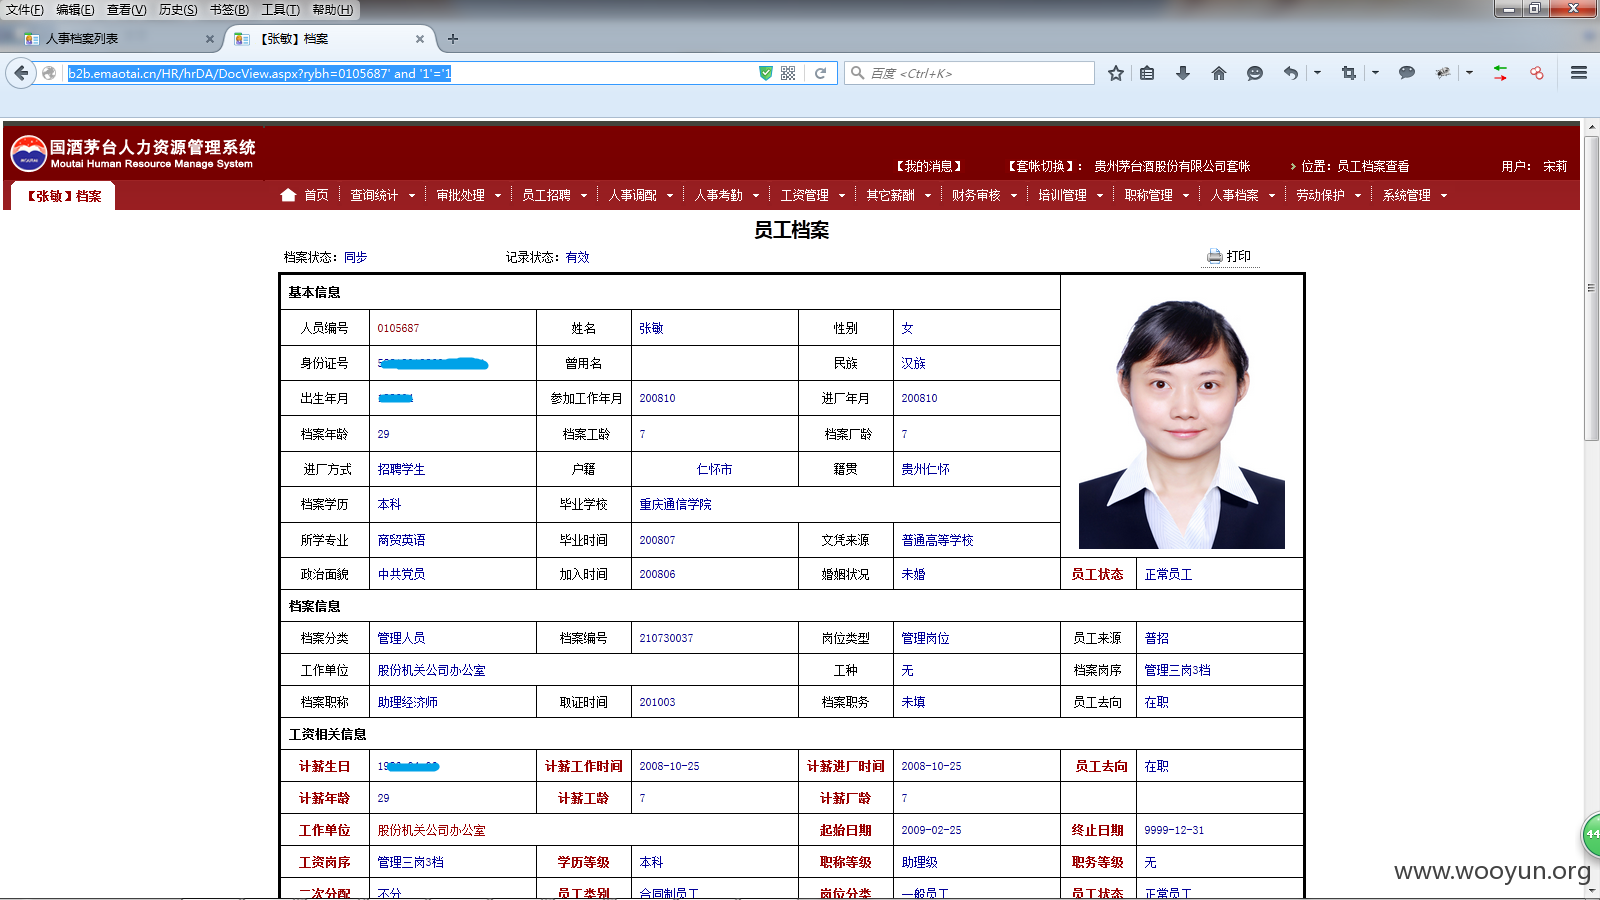The width and height of the screenshot is (1600, 900).
Task: Click the 打印 print link
Action: tap(1239, 256)
